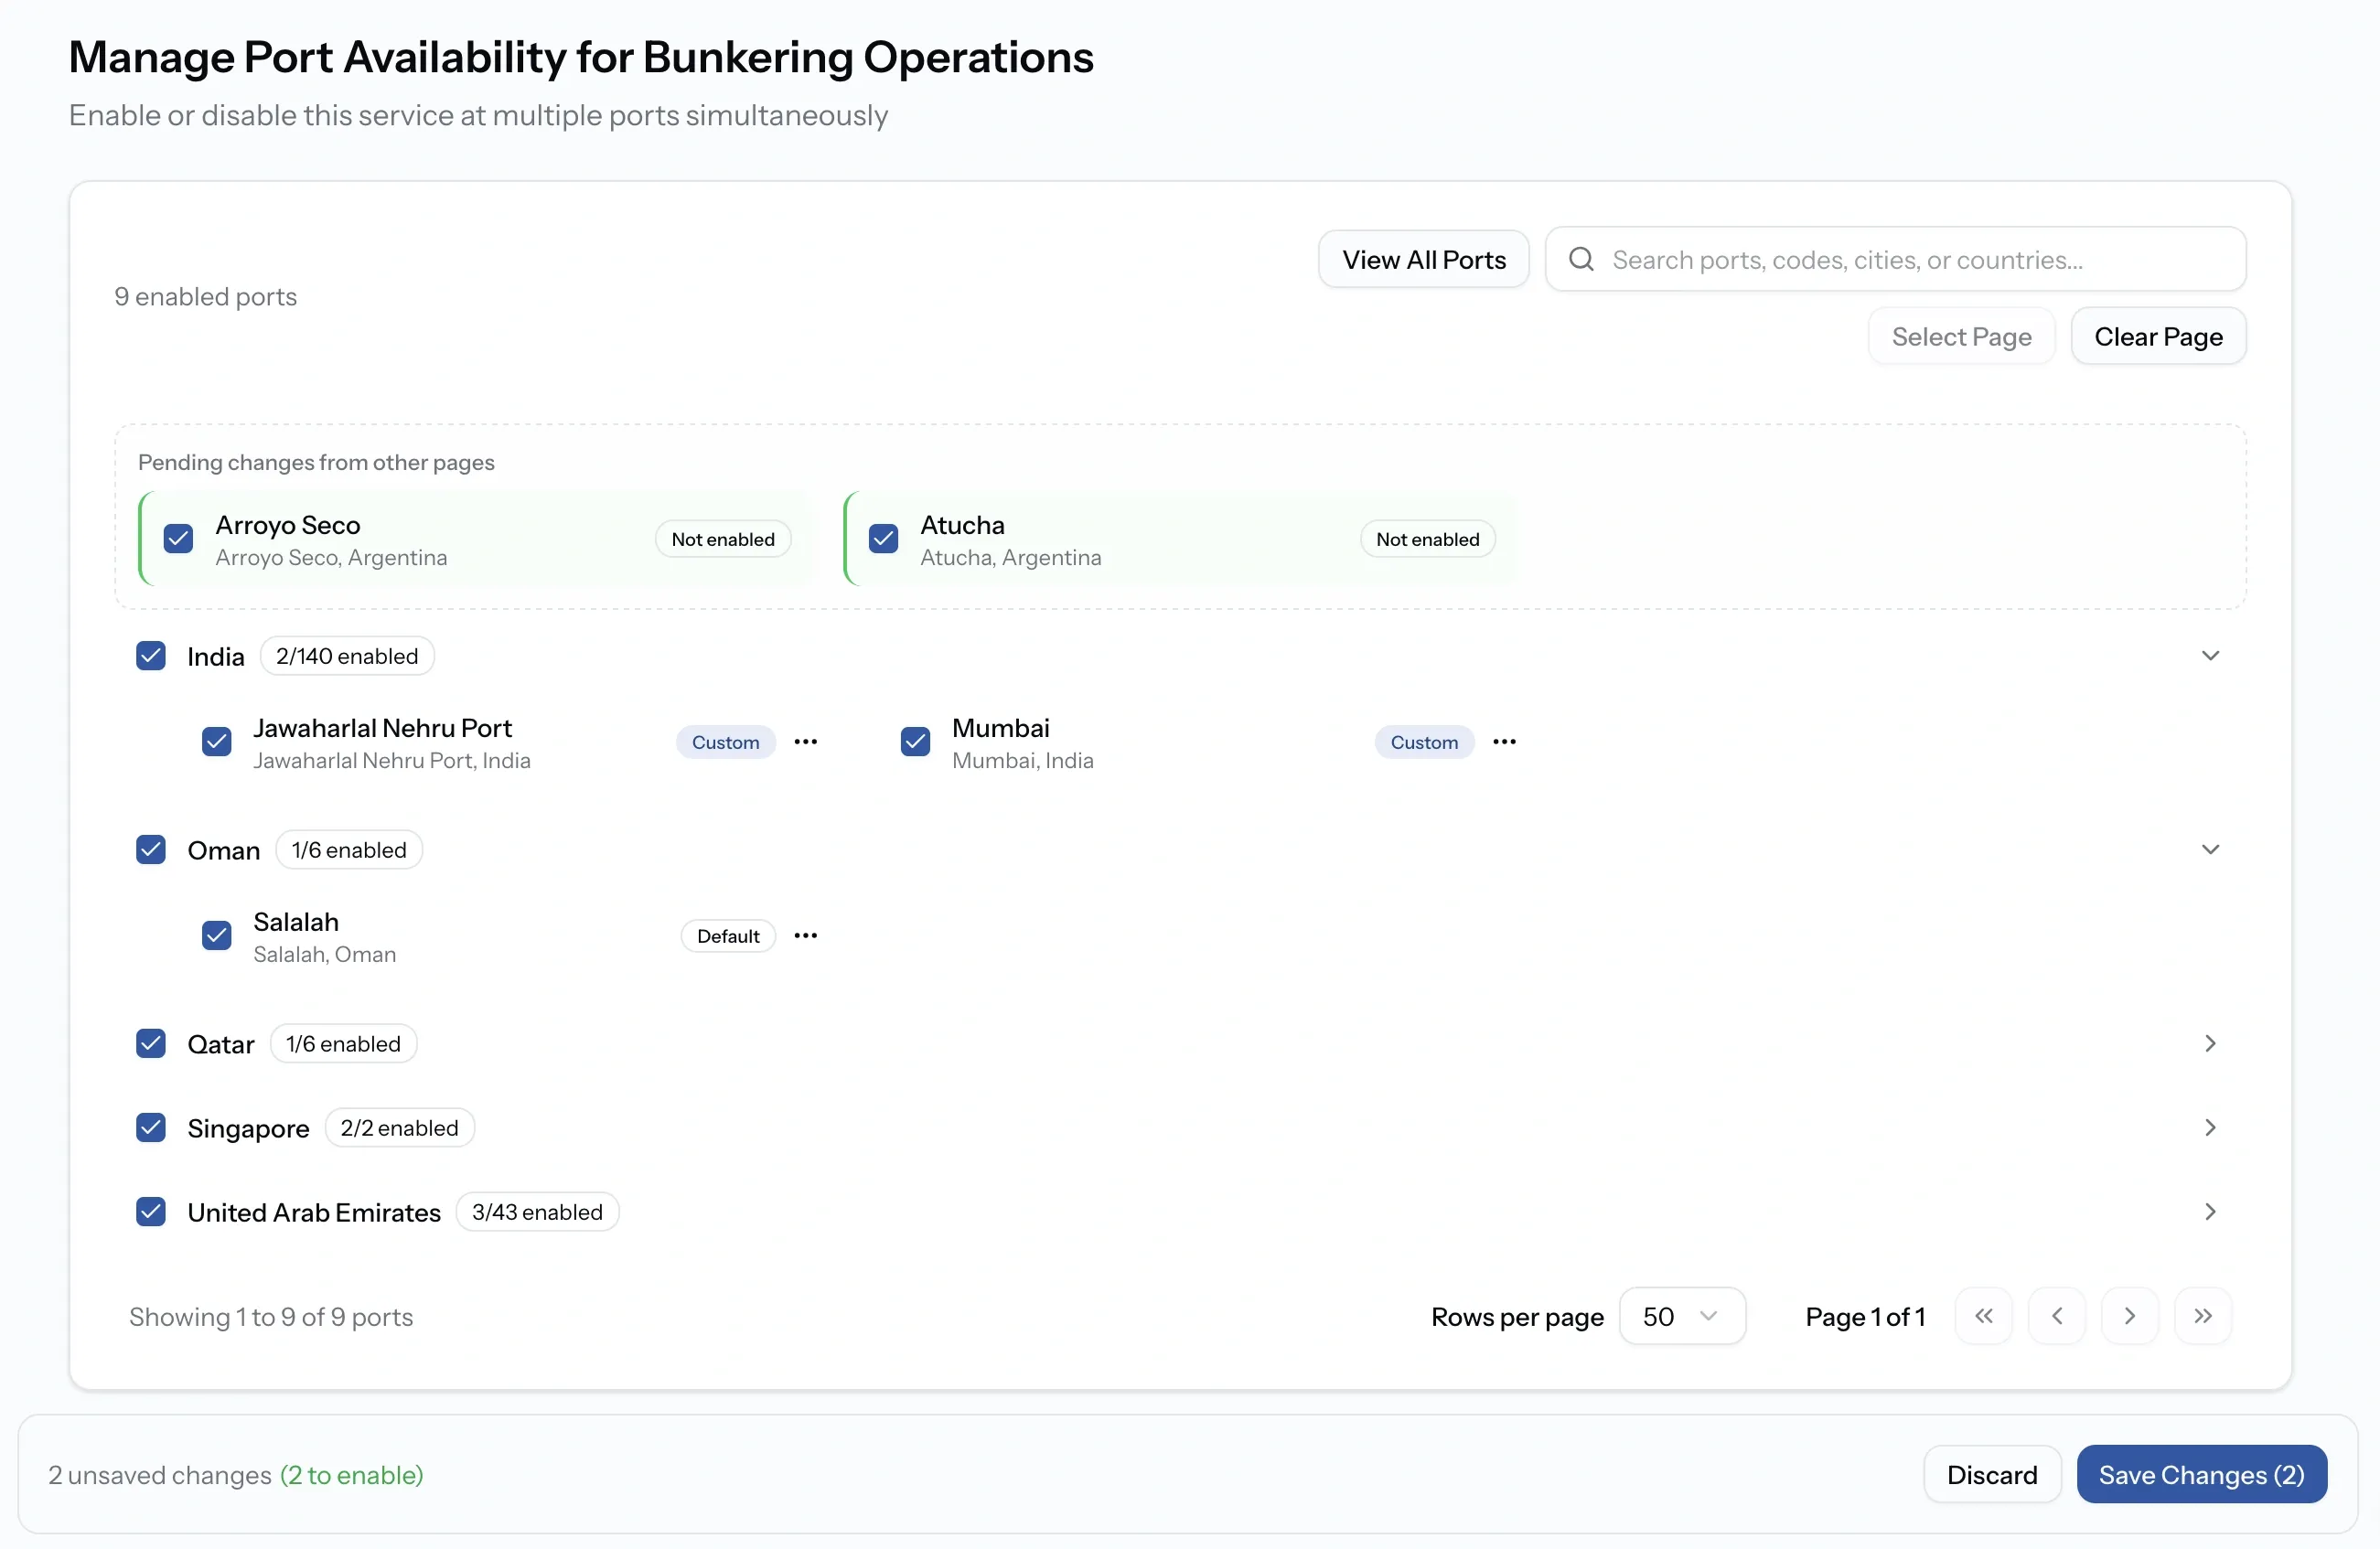
Task: Click the '1/6 enabled' Oman badge
Action: [349, 850]
